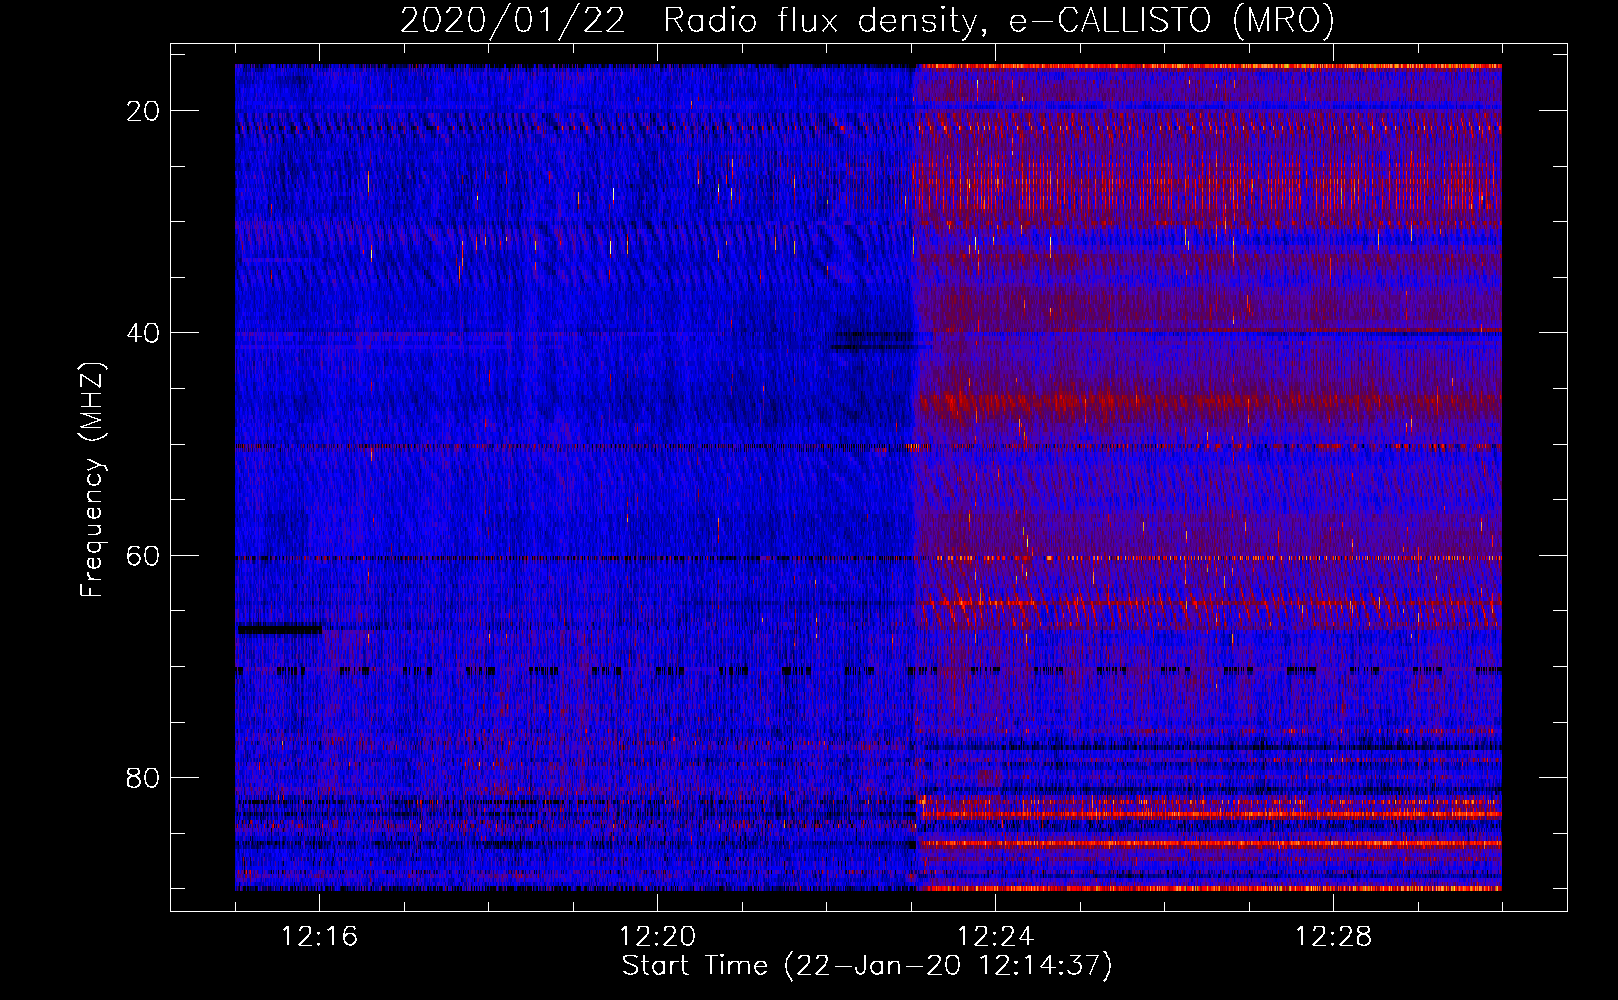Click the 12:16 time tick label
The height and width of the screenshot is (1000, 1618).
319,937
